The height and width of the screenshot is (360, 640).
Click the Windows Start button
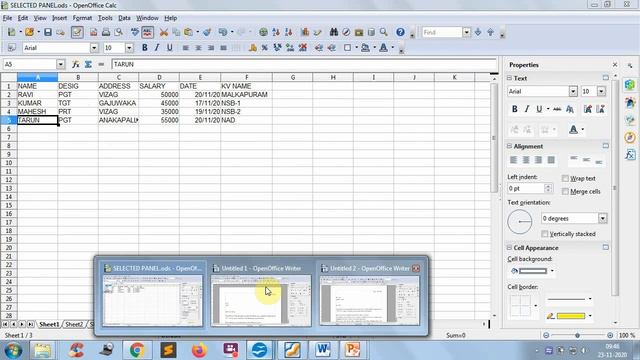(13, 350)
